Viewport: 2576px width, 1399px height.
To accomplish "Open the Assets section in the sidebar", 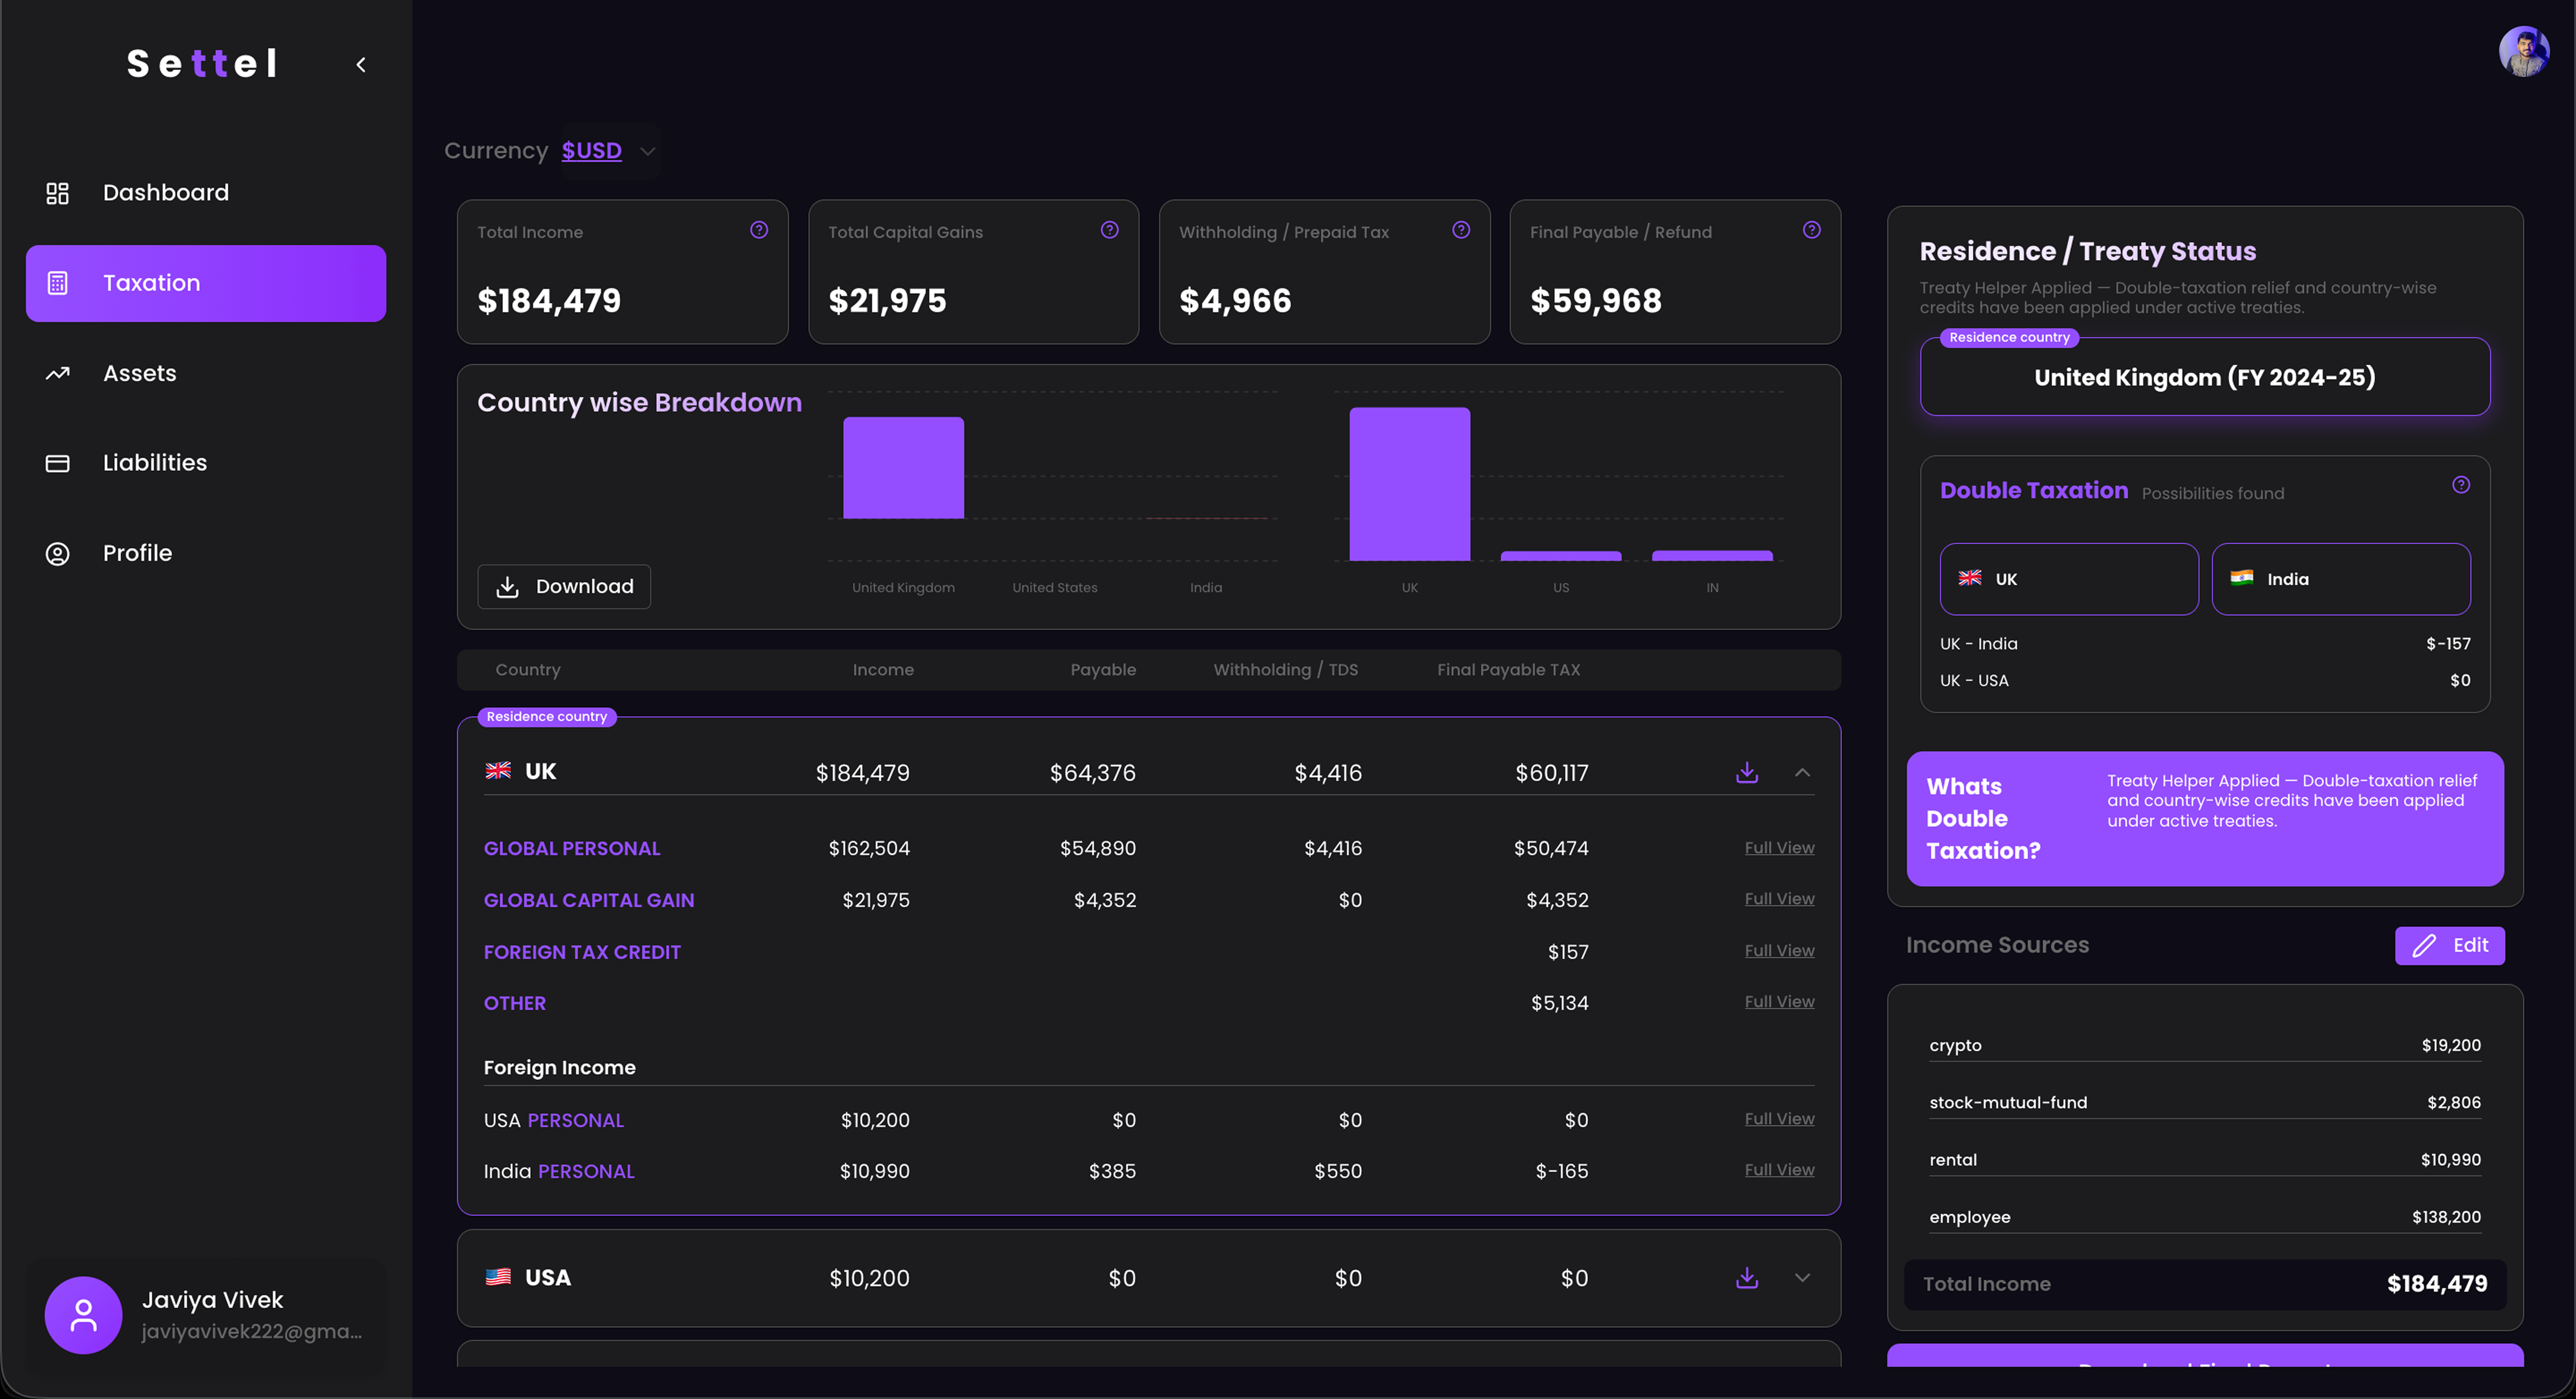I will click(x=139, y=373).
